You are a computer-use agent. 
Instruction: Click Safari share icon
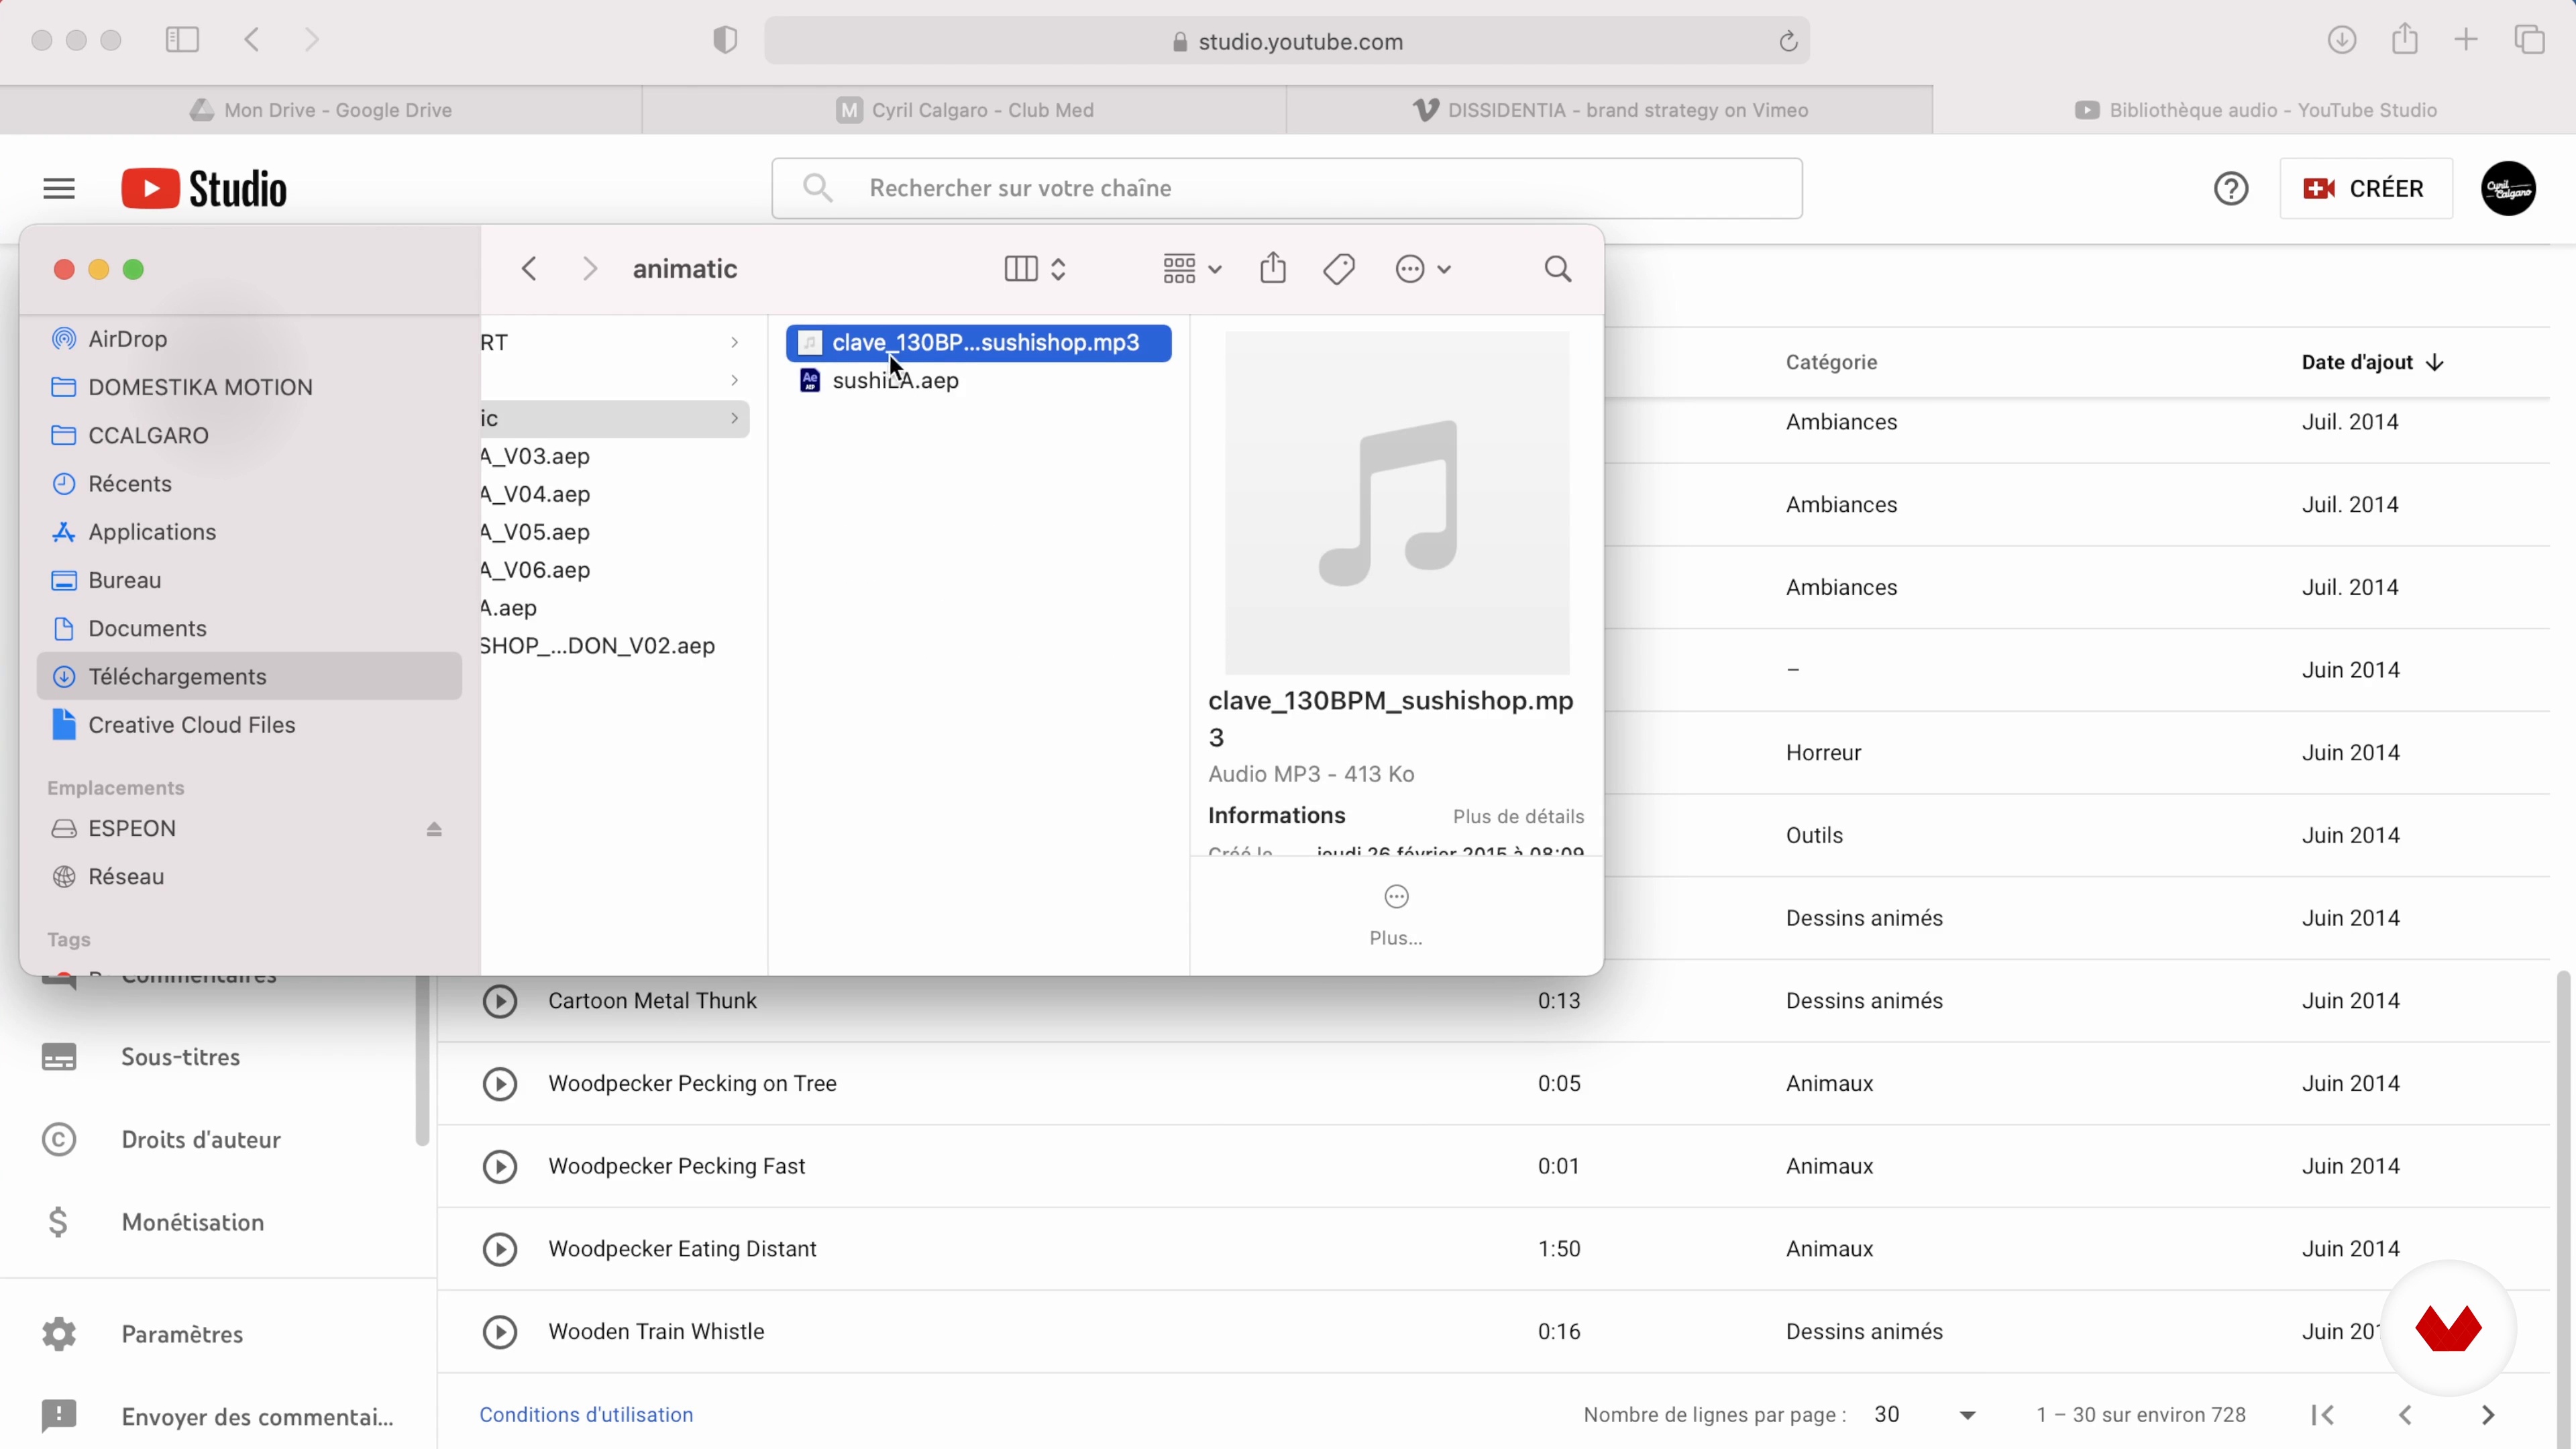click(2405, 39)
